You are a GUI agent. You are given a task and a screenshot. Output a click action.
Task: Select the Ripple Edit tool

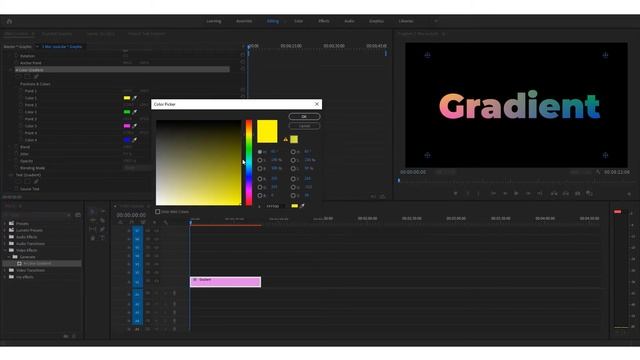[93, 220]
